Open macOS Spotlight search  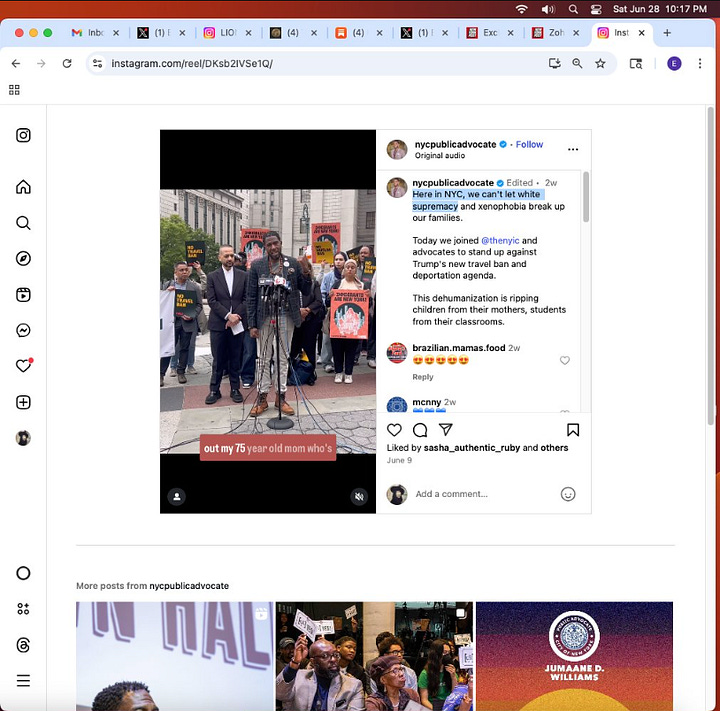[573, 9]
